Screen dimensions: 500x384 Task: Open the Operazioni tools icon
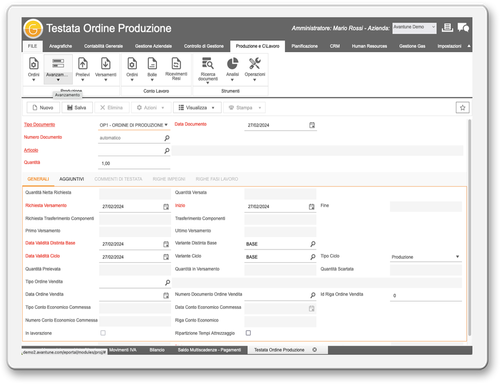255,69
